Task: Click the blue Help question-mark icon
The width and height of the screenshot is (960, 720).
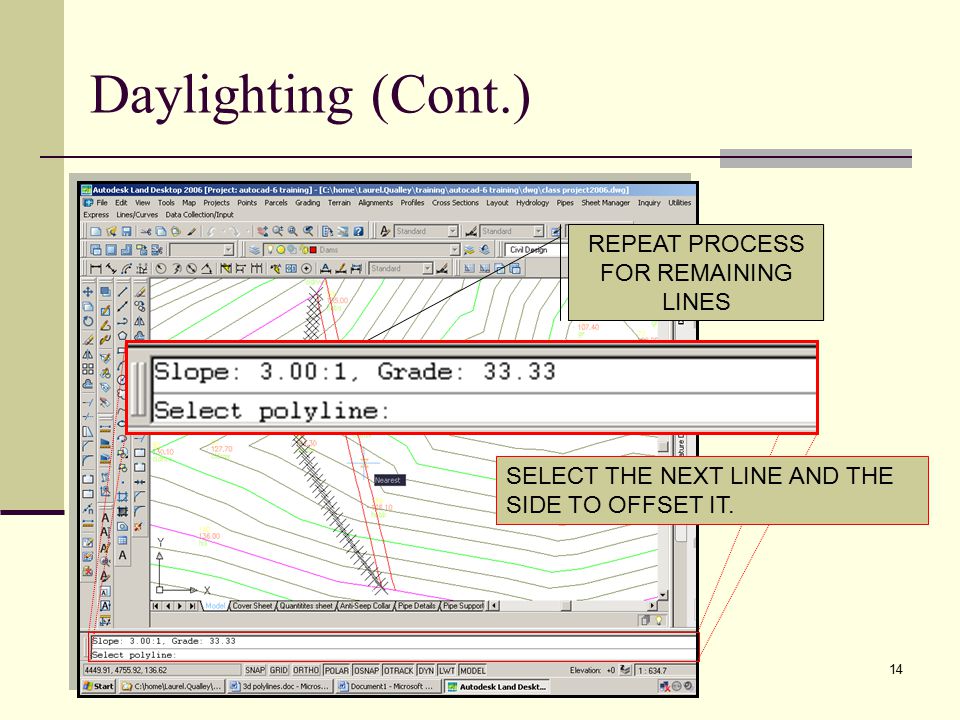Action: pyautogui.click(x=359, y=231)
